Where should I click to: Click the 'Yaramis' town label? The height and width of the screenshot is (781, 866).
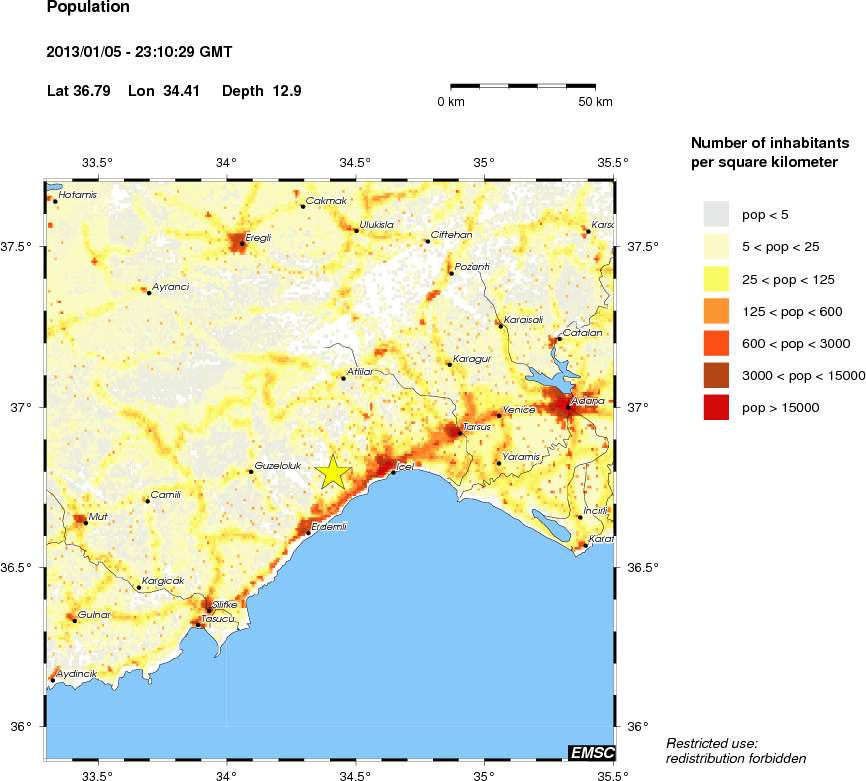pyautogui.click(x=521, y=457)
